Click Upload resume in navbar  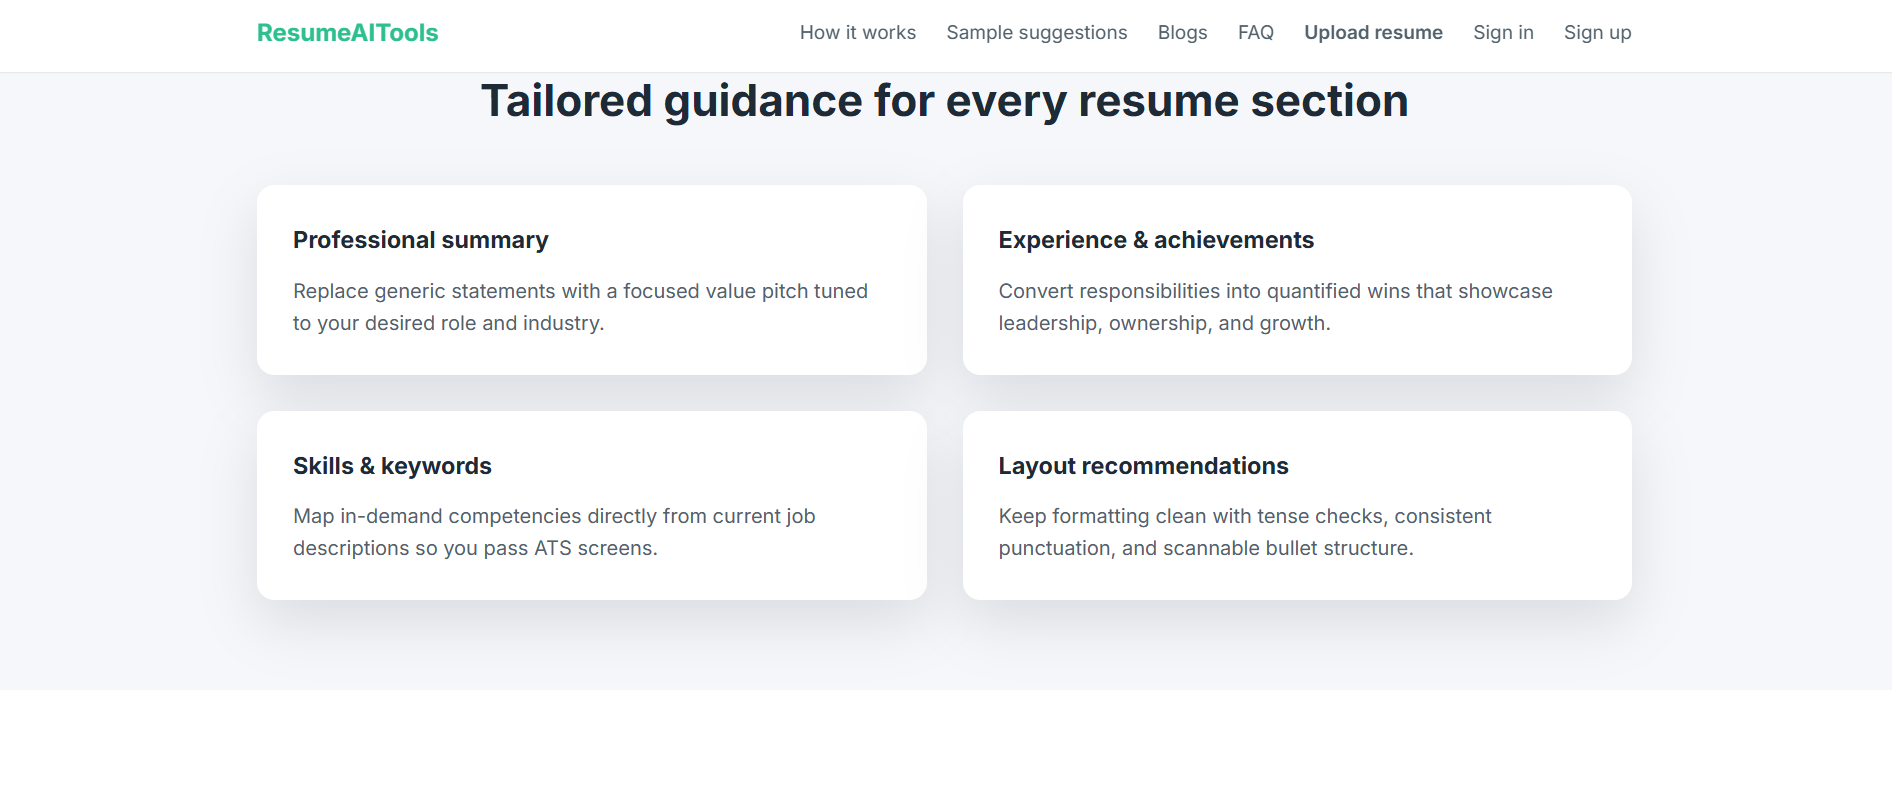coord(1373,33)
